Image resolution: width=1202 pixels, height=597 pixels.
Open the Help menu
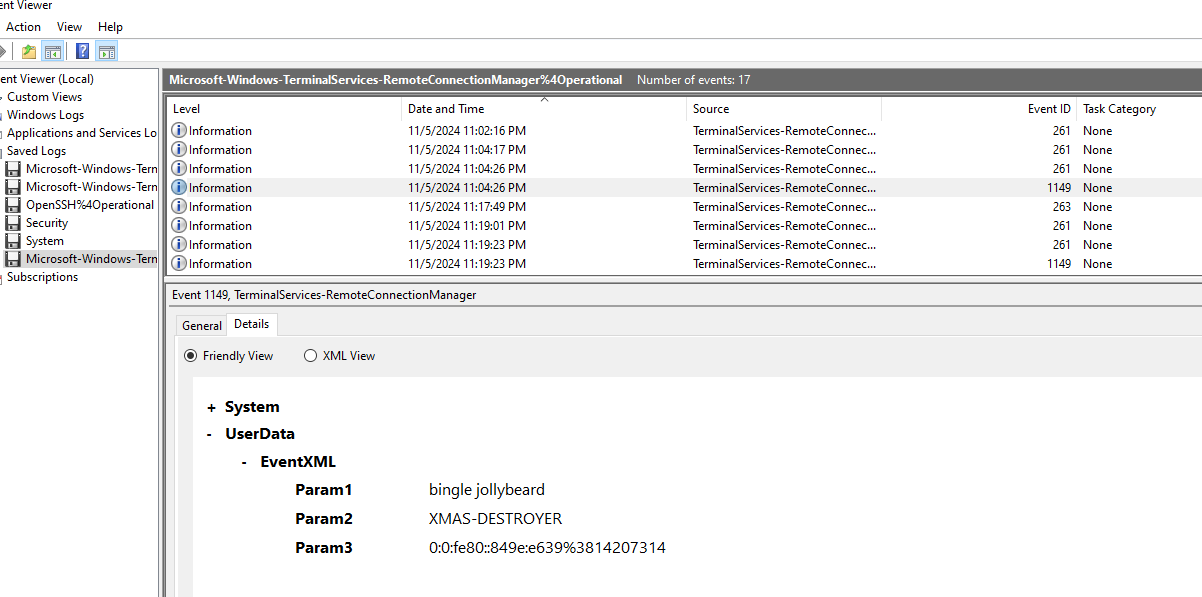pyautogui.click(x=111, y=27)
